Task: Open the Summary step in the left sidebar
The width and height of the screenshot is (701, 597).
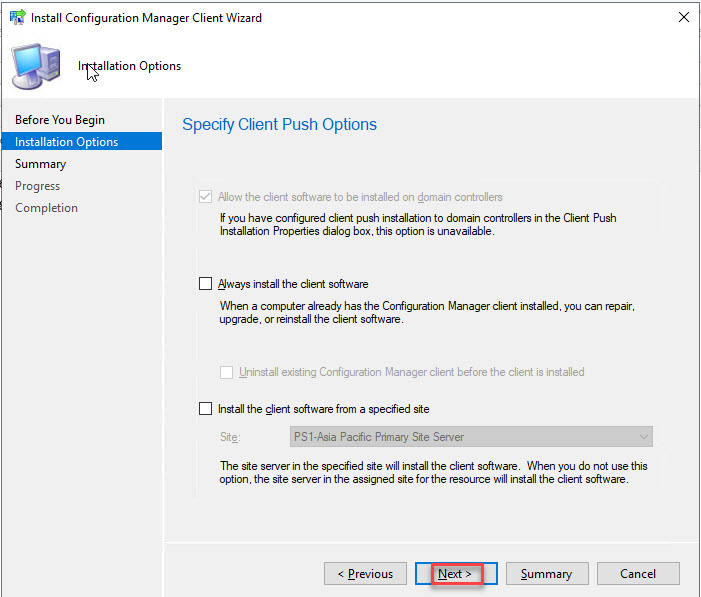Action: coord(40,164)
